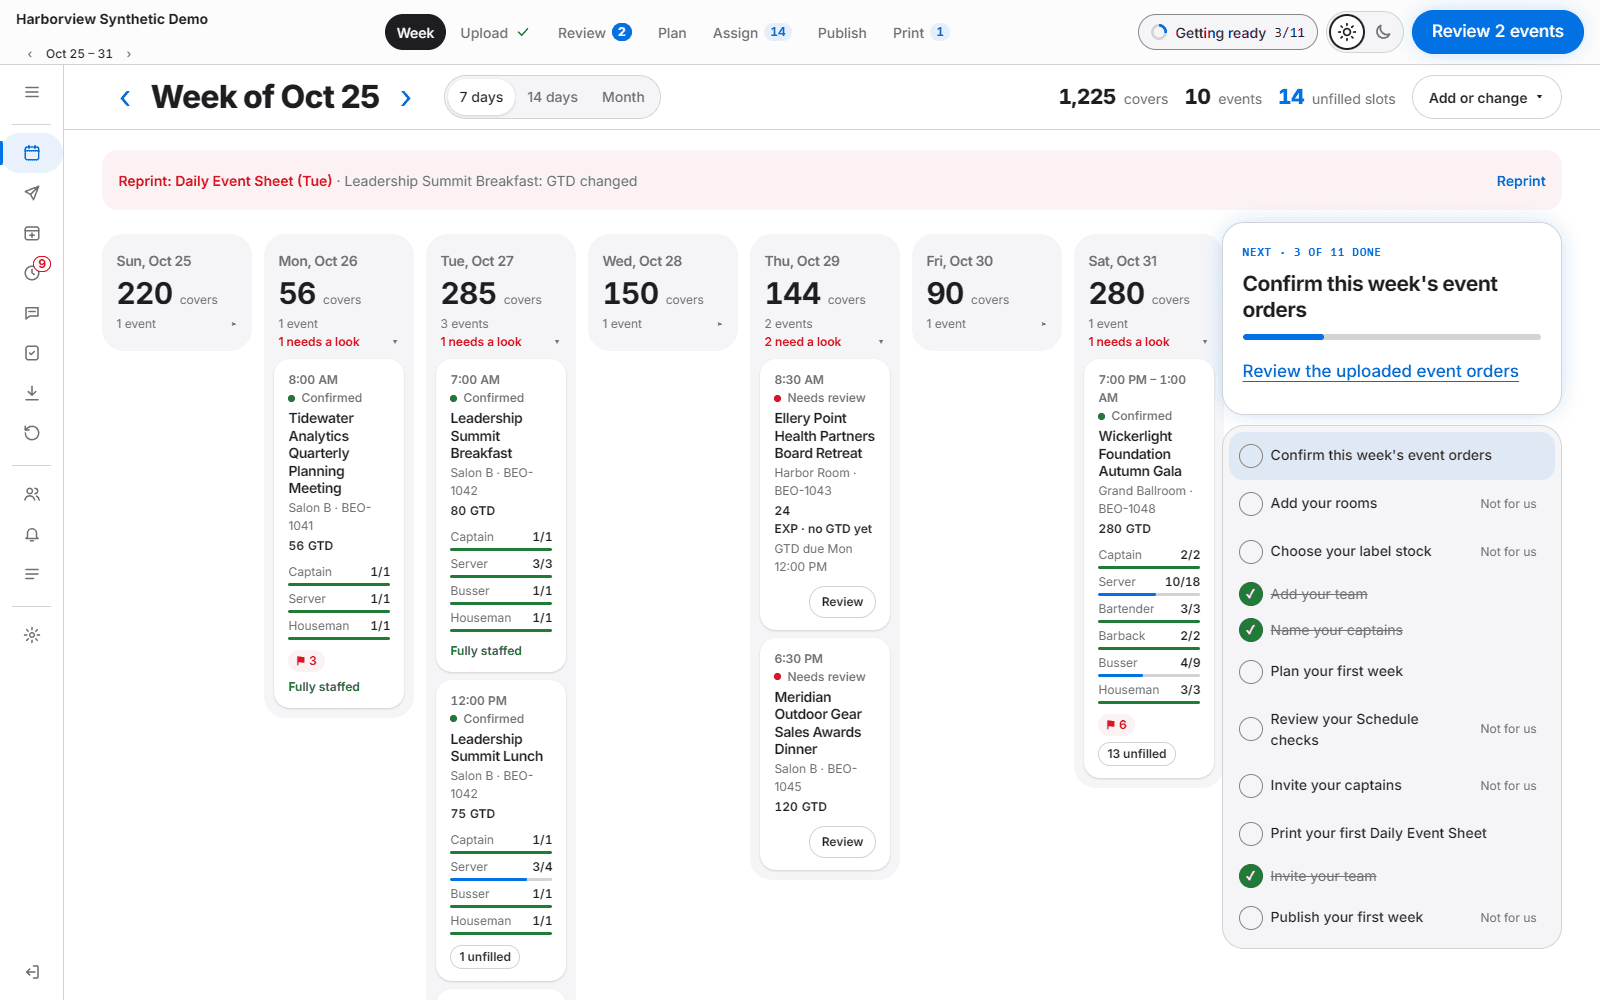
Task: Check off Print your first Daily Event Sheet
Action: tap(1251, 834)
